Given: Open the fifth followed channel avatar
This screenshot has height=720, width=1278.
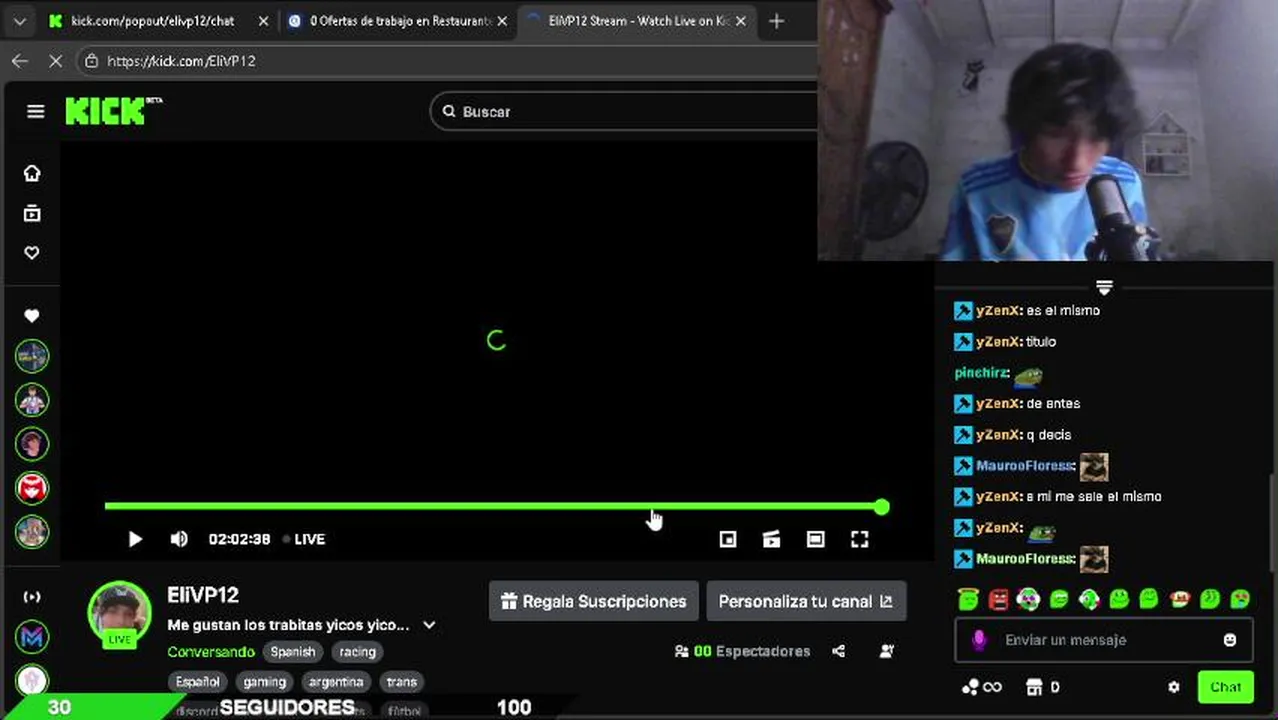Looking at the screenshot, I should coord(32,531).
